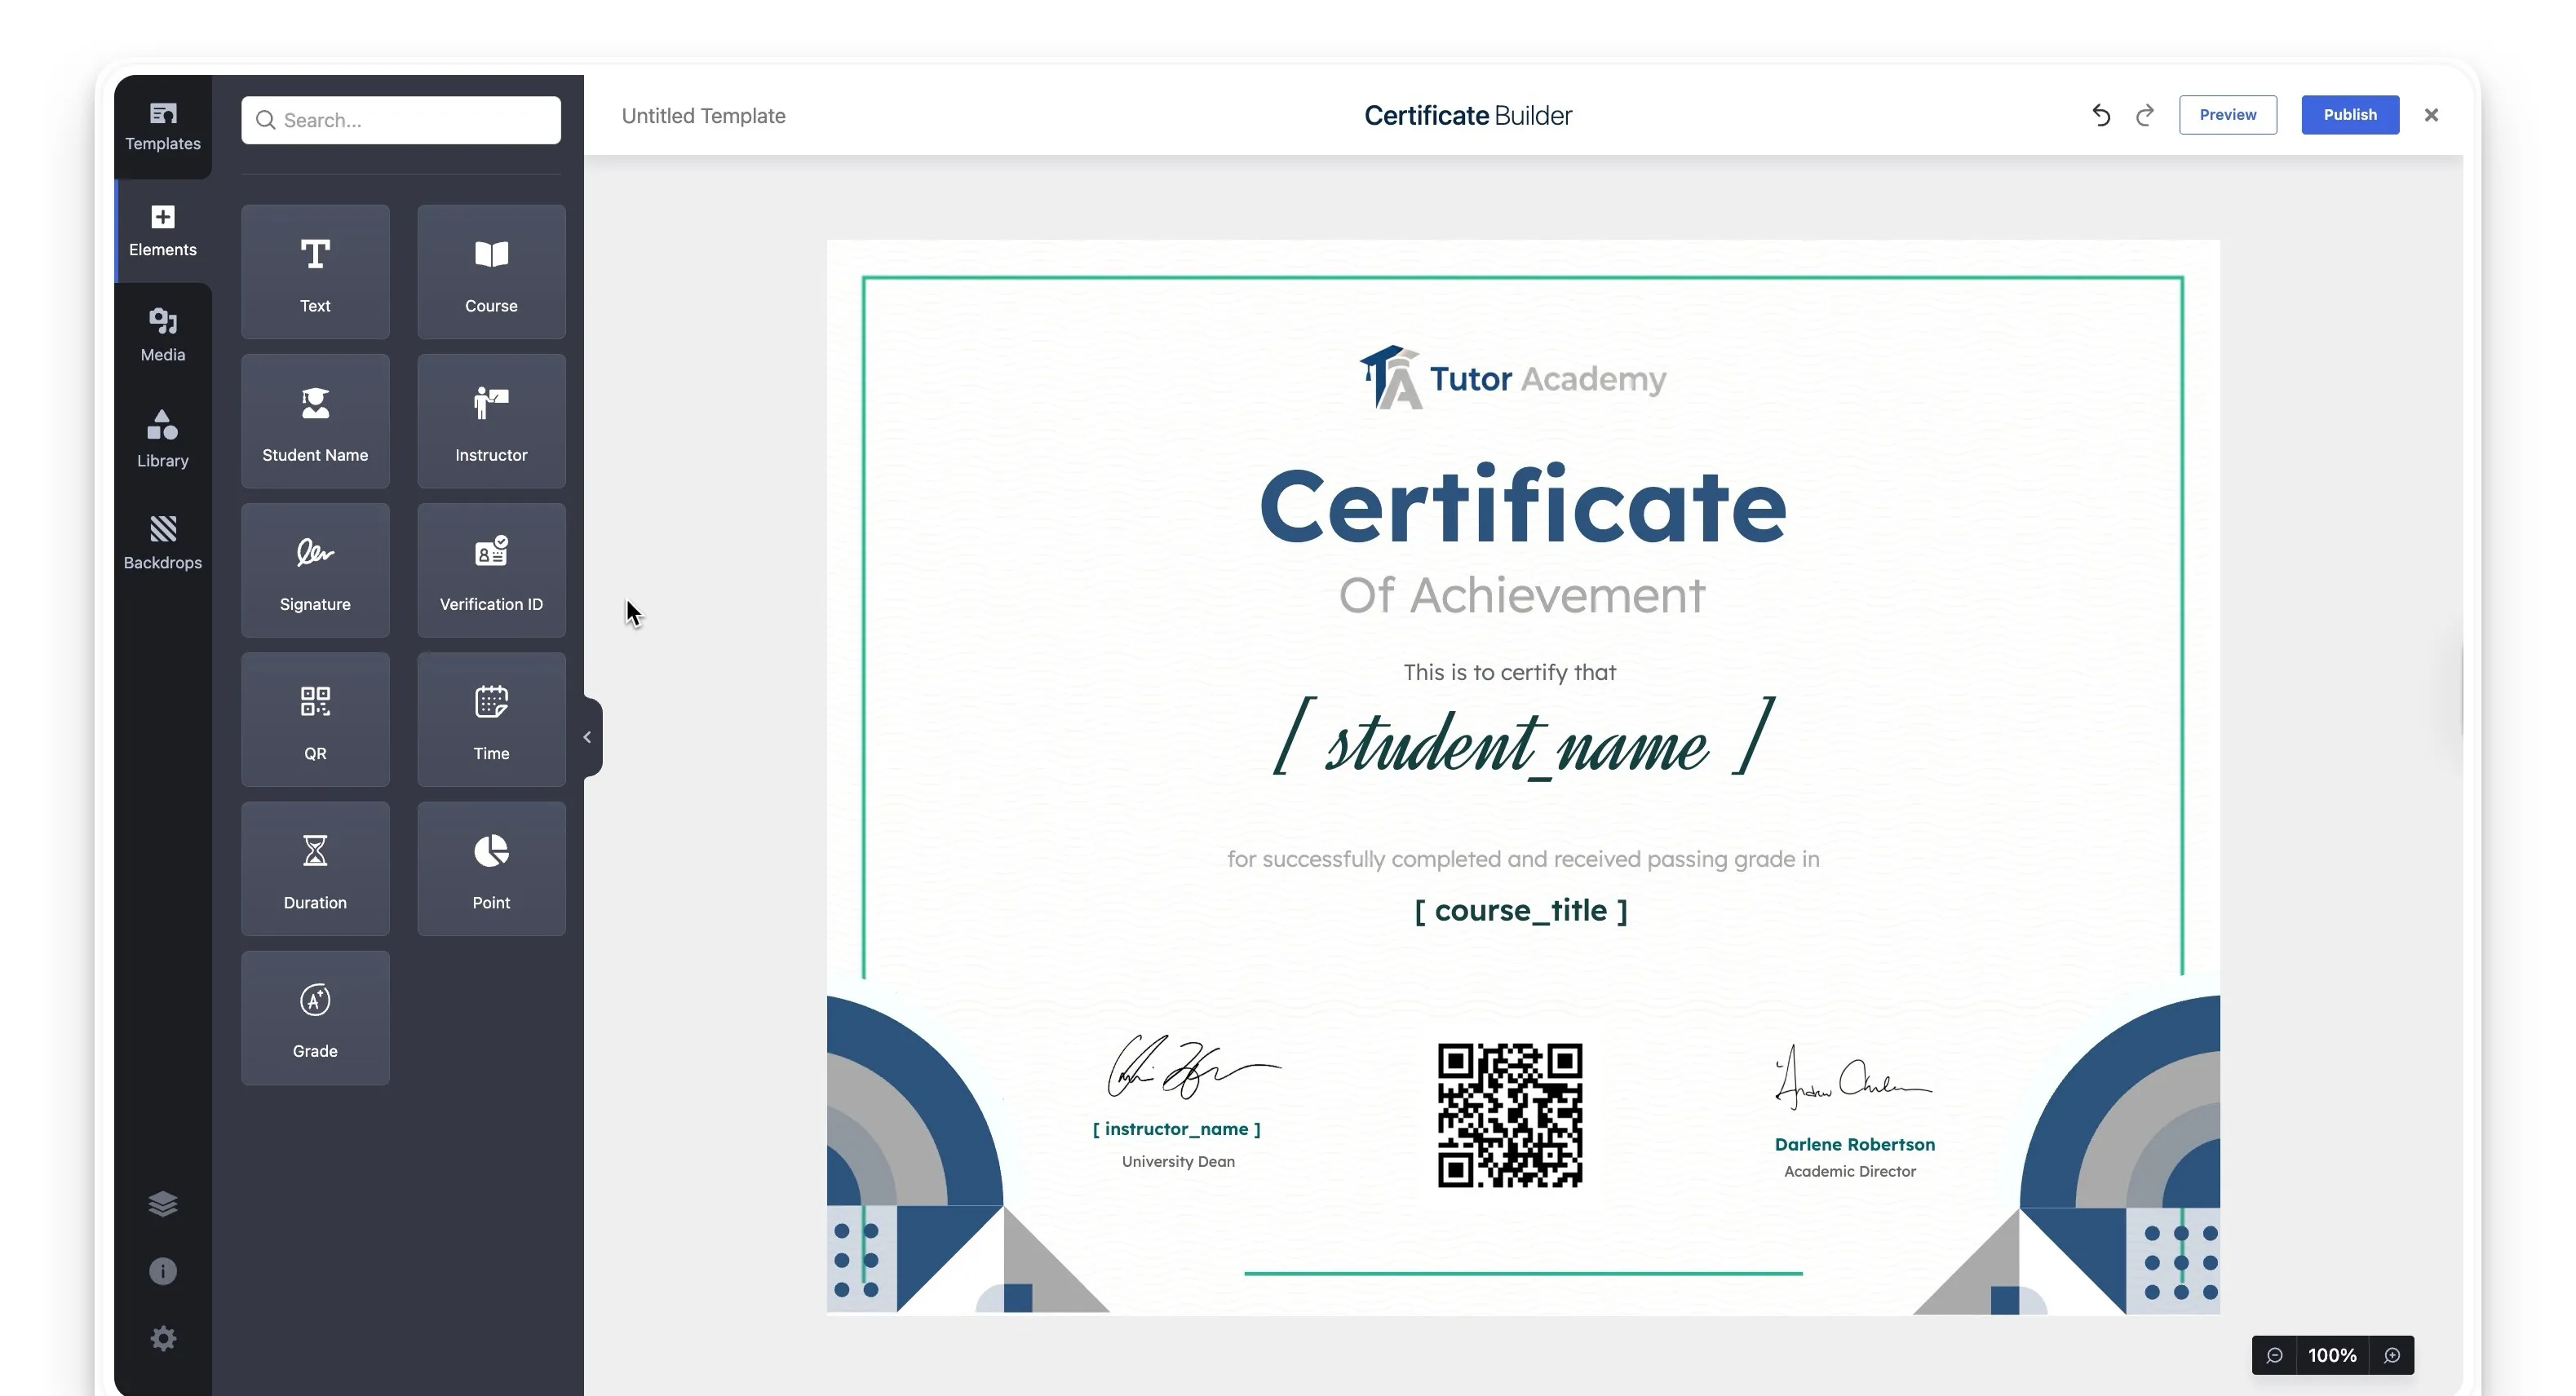The height and width of the screenshot is (1396, 2576).
Task: Publish the certificate template
Action: coord(2349,115)
